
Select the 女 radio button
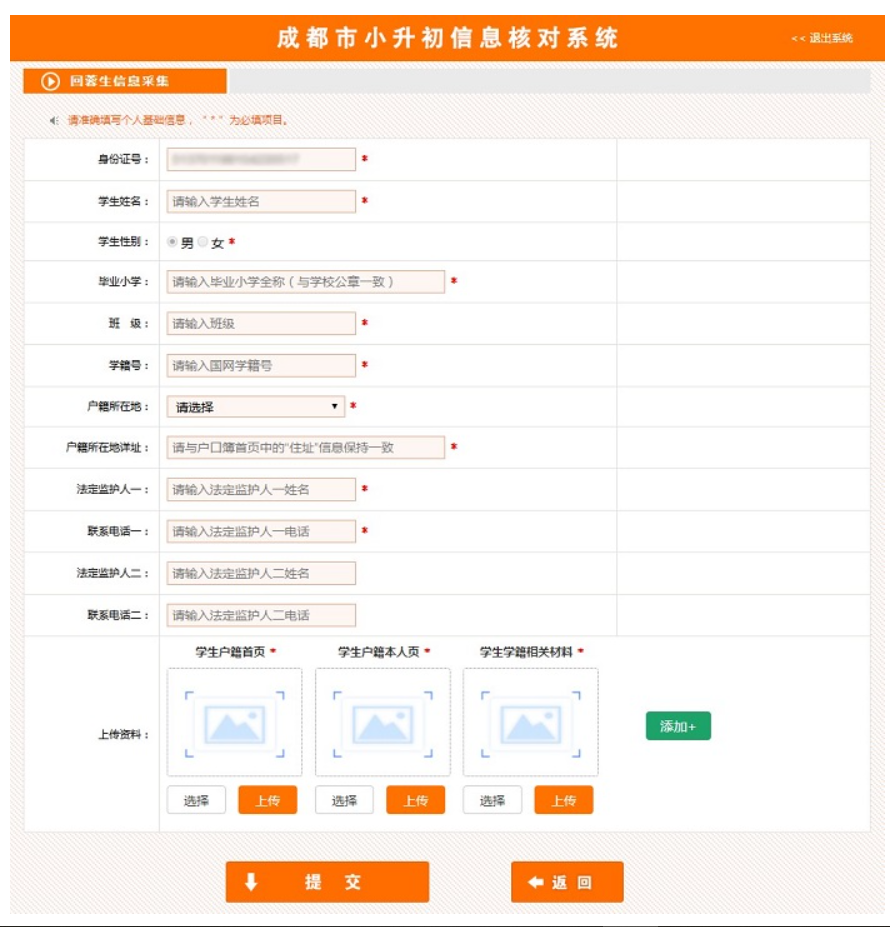click(203, 242)
